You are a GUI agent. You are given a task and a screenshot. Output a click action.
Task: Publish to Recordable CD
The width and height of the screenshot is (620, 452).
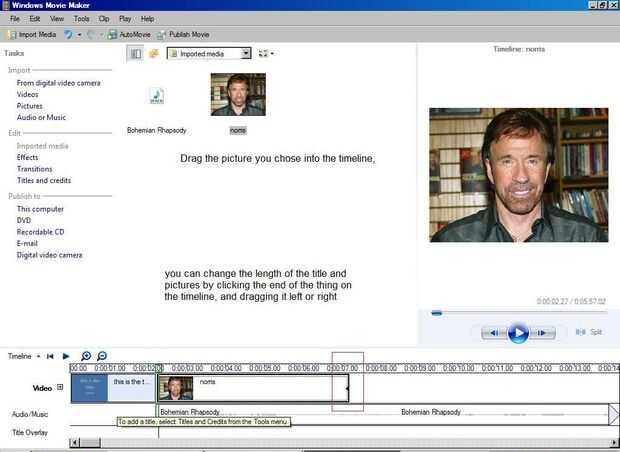40,232
